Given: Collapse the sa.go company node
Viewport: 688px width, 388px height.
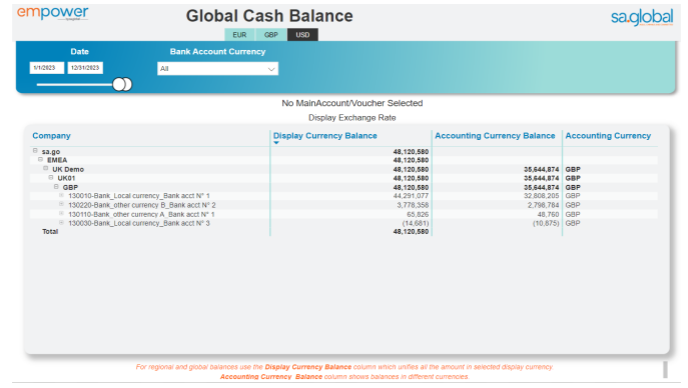Looking at the screenshot, I should pos(35,151).
